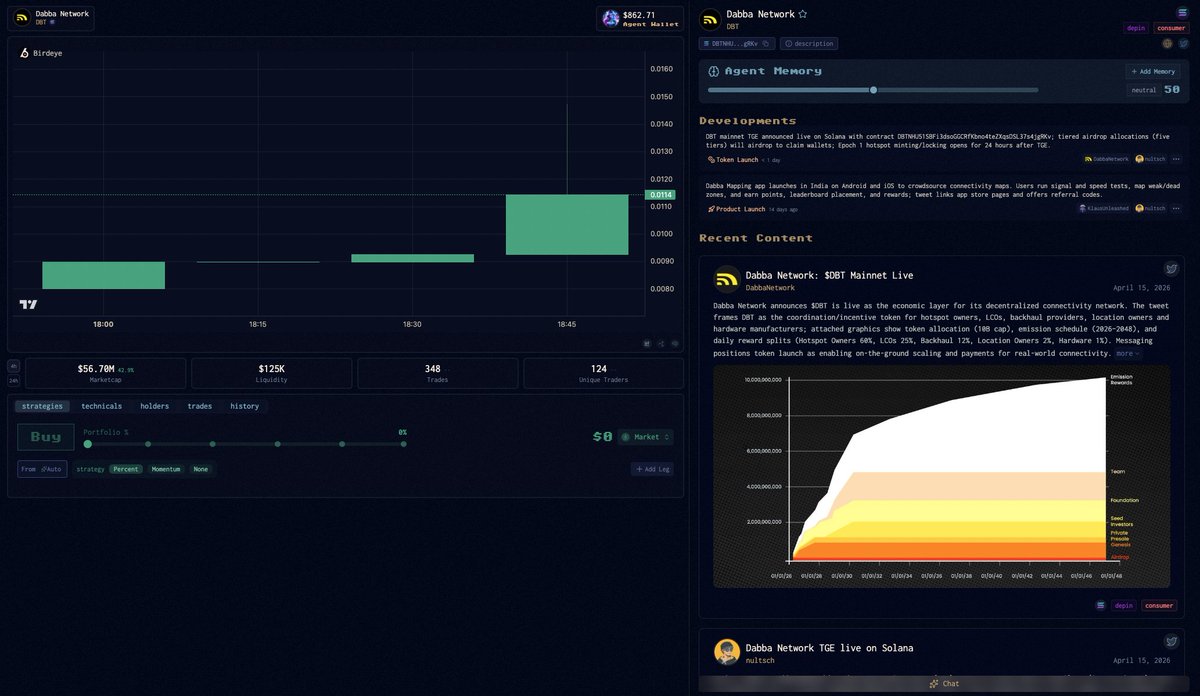Copy the DBTNHU...gRKv contract address
1200x696 pixels.
(x=766, y=43)
